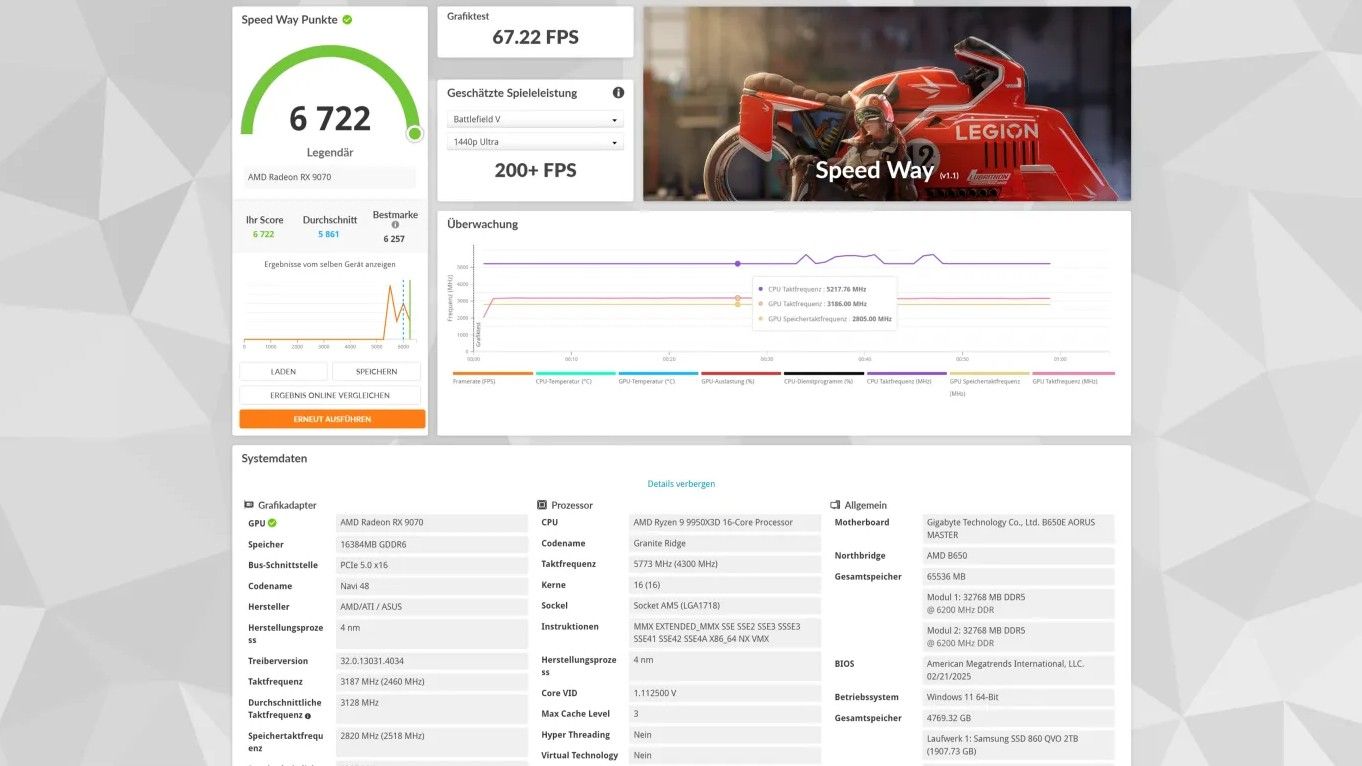Click the info icon by Durchschnittliche Taktfrequenz

tap(308, 716)
